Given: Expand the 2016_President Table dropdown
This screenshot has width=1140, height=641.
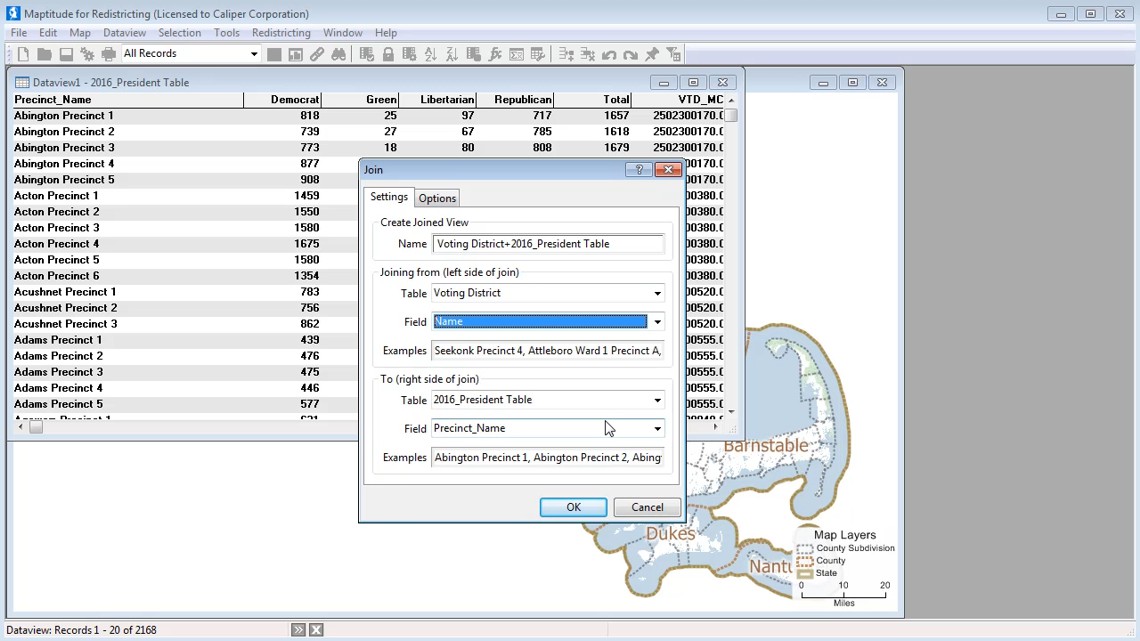Looking at the screenshot, I should (657, 400).
